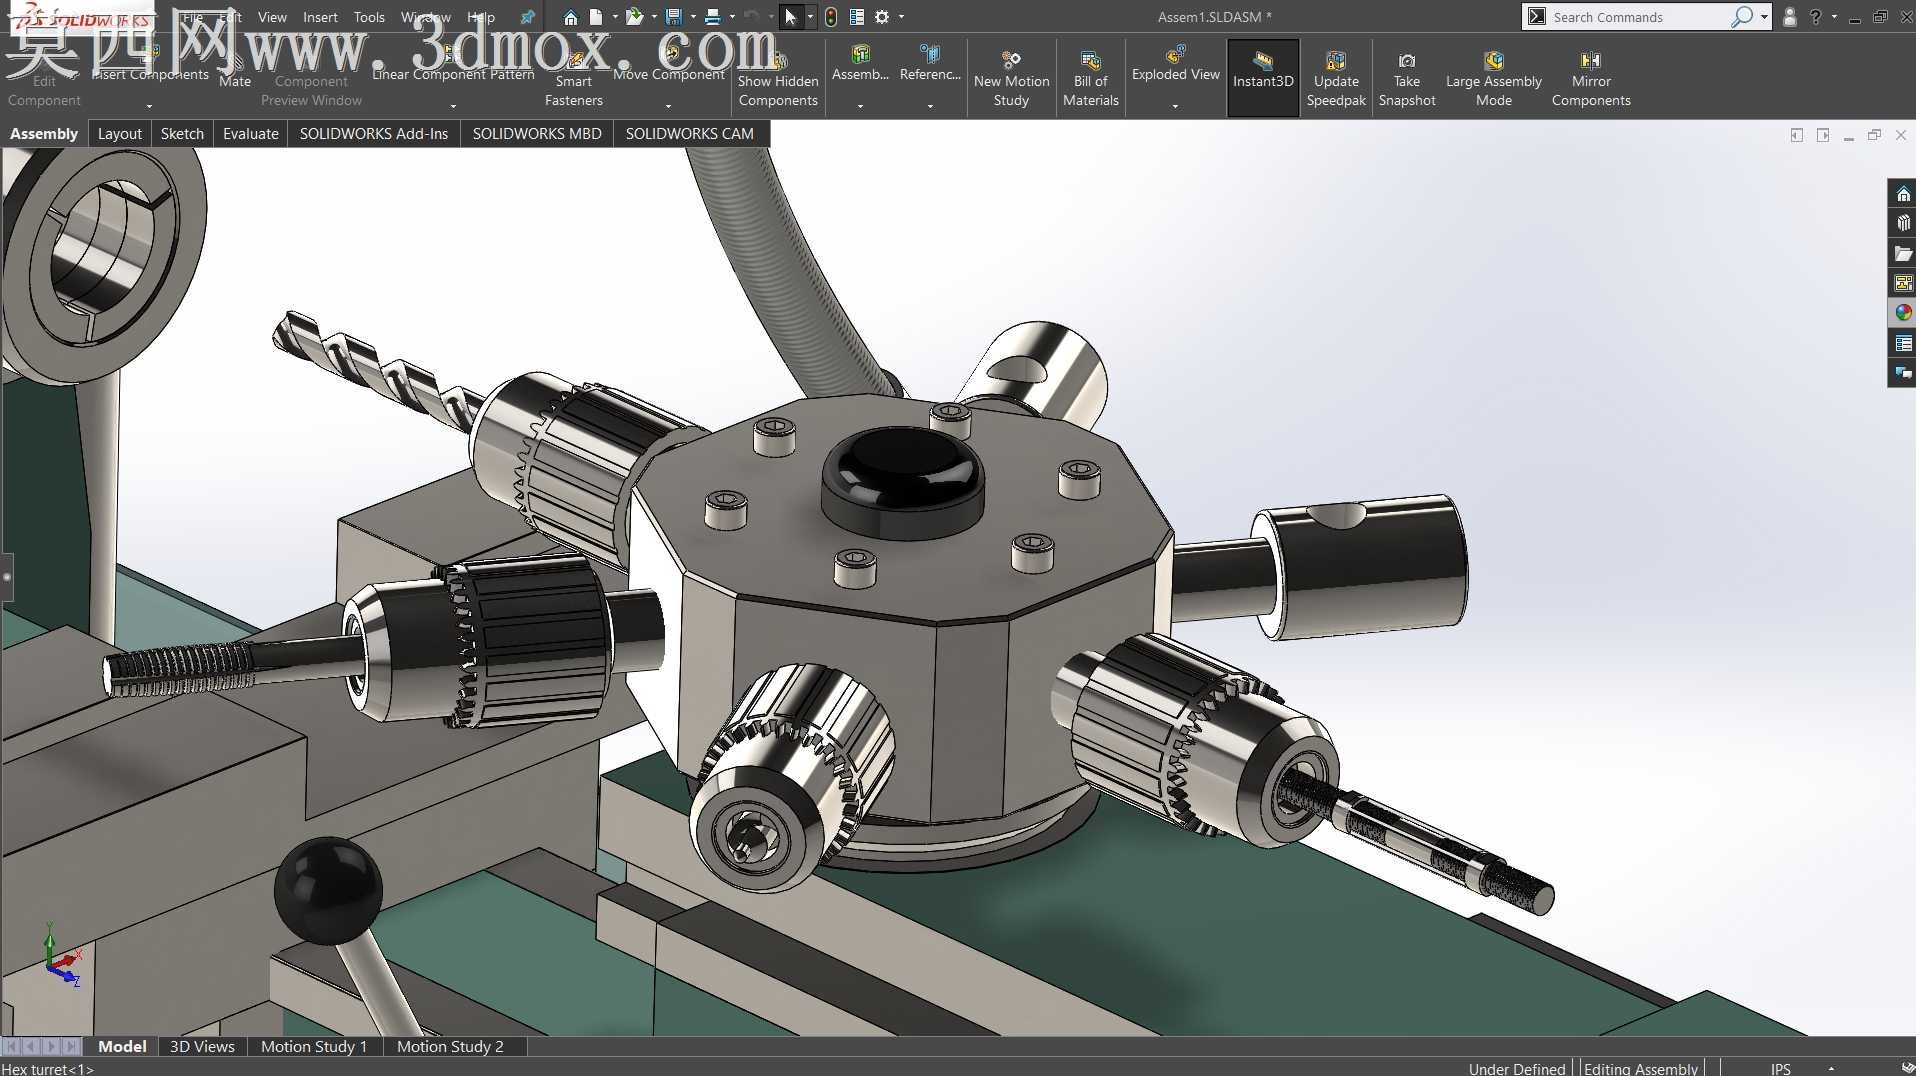Image resolution: width=1916 pixels, height=1076 pixels.
Task: Open the SOLIDWORKS Add-Ins tab
Action: coord(374,133)
